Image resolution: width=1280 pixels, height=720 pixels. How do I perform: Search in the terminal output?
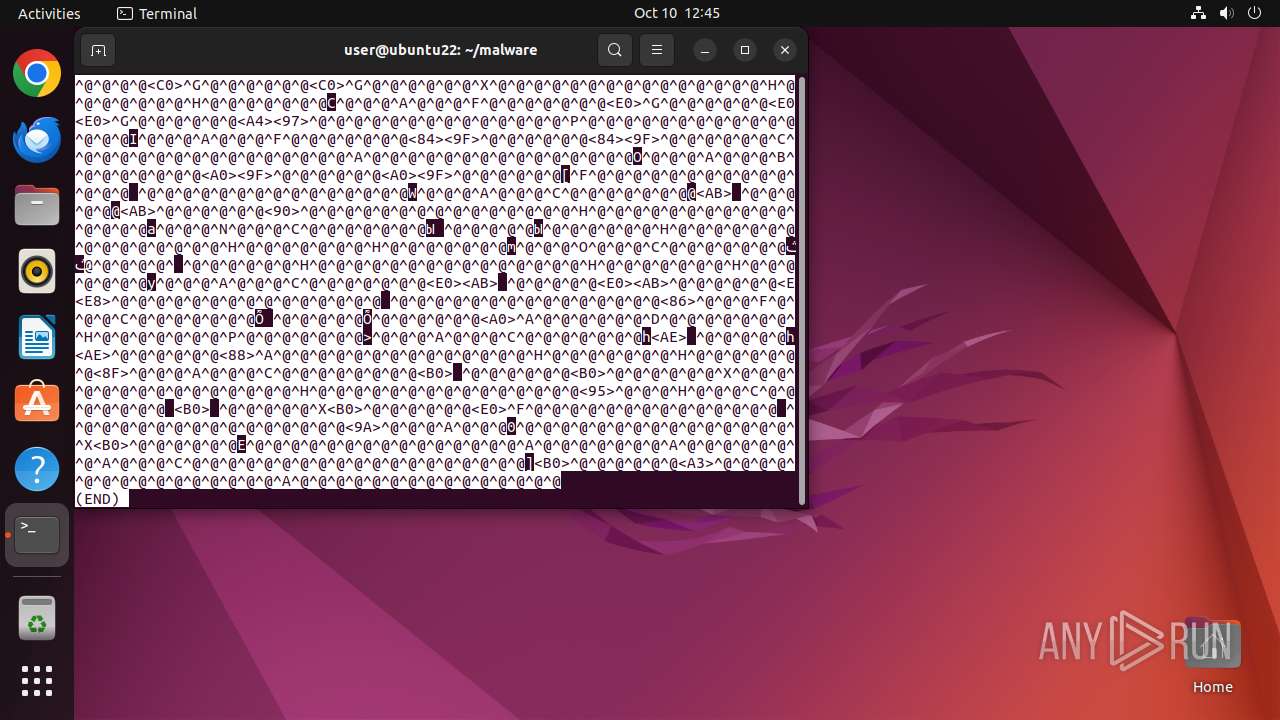pos(615,50)
